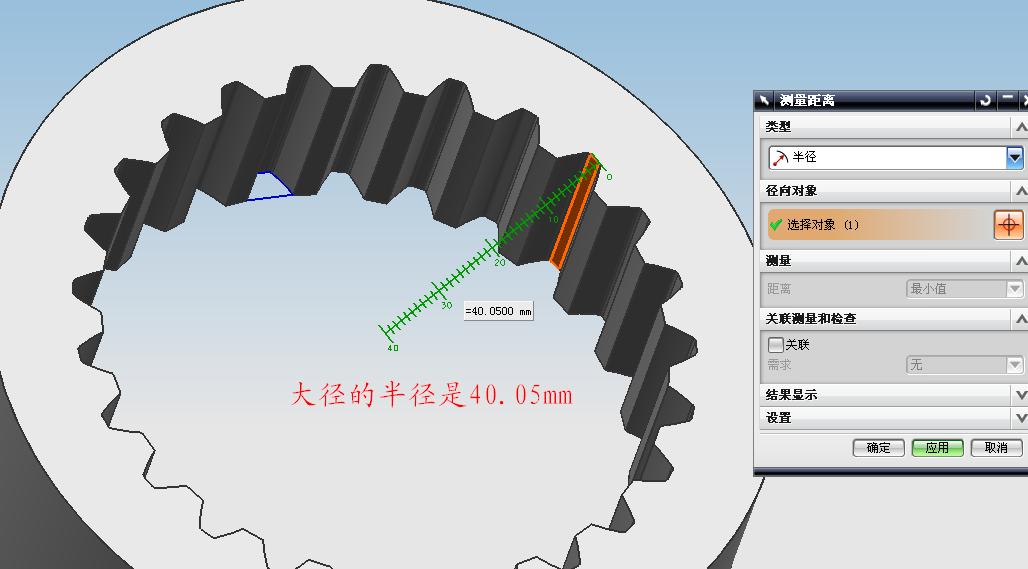Screen dimensions: 1028x569
Task: Collapse the 类型 section
Action: [1021, 127]
